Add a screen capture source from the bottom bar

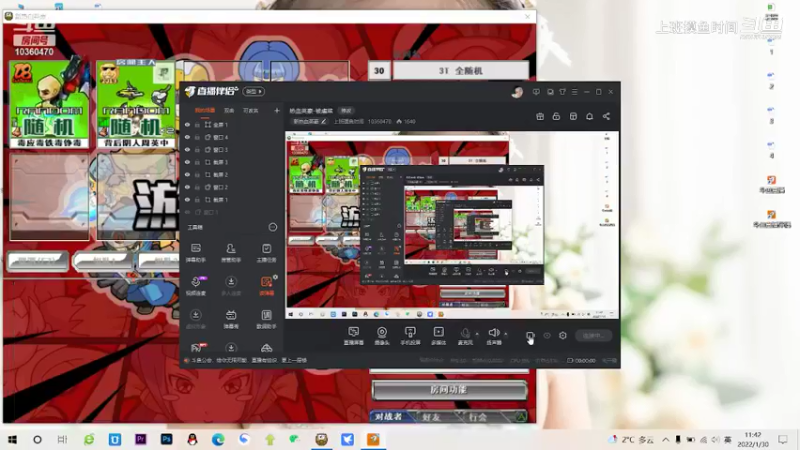[x=353, y=336]
